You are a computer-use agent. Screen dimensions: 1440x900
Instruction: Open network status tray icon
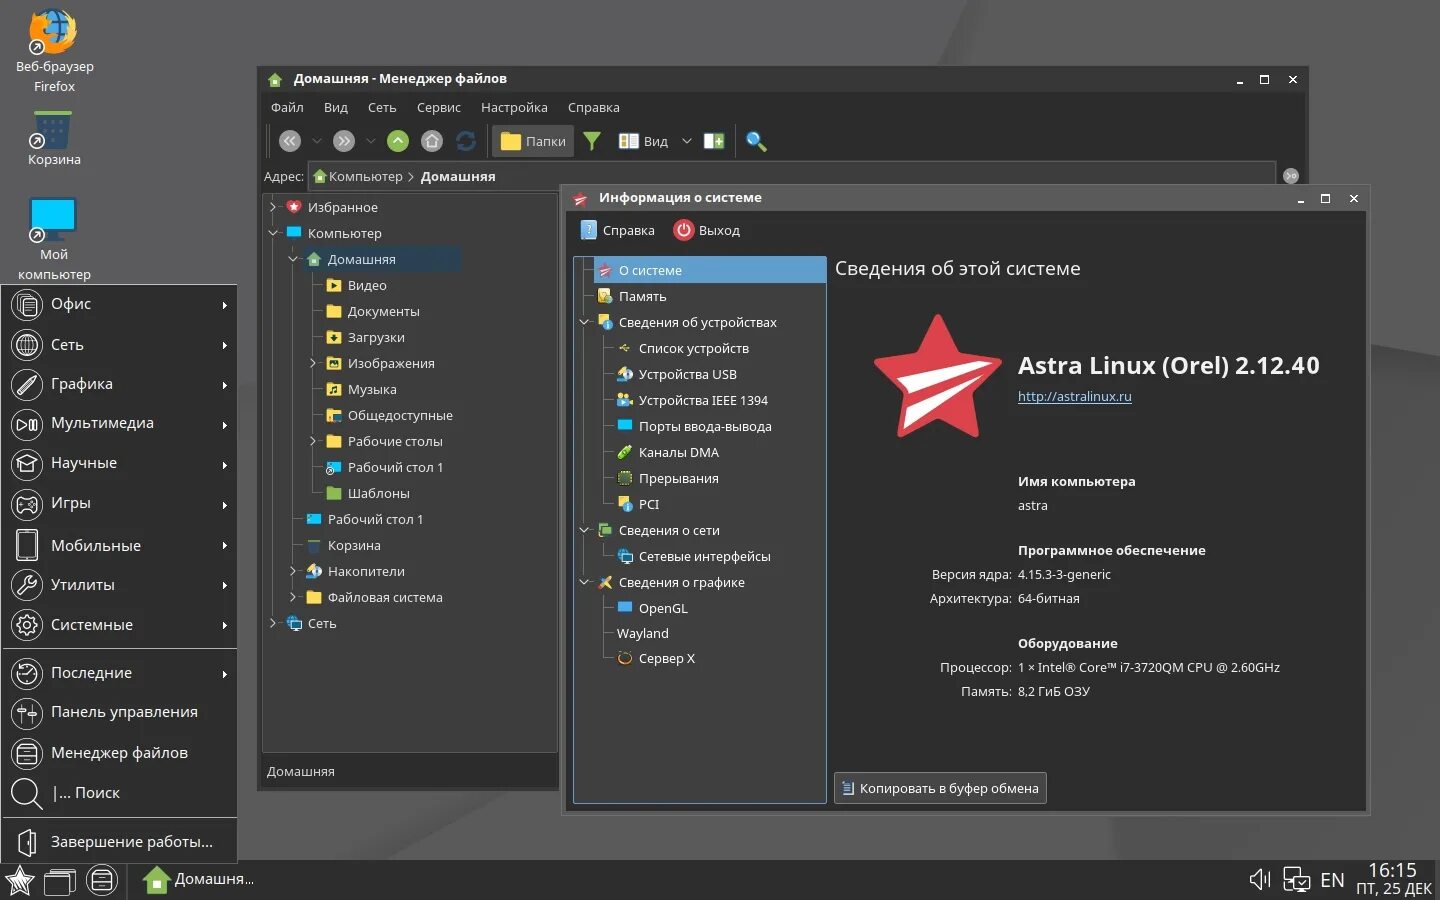point(1296,879)
